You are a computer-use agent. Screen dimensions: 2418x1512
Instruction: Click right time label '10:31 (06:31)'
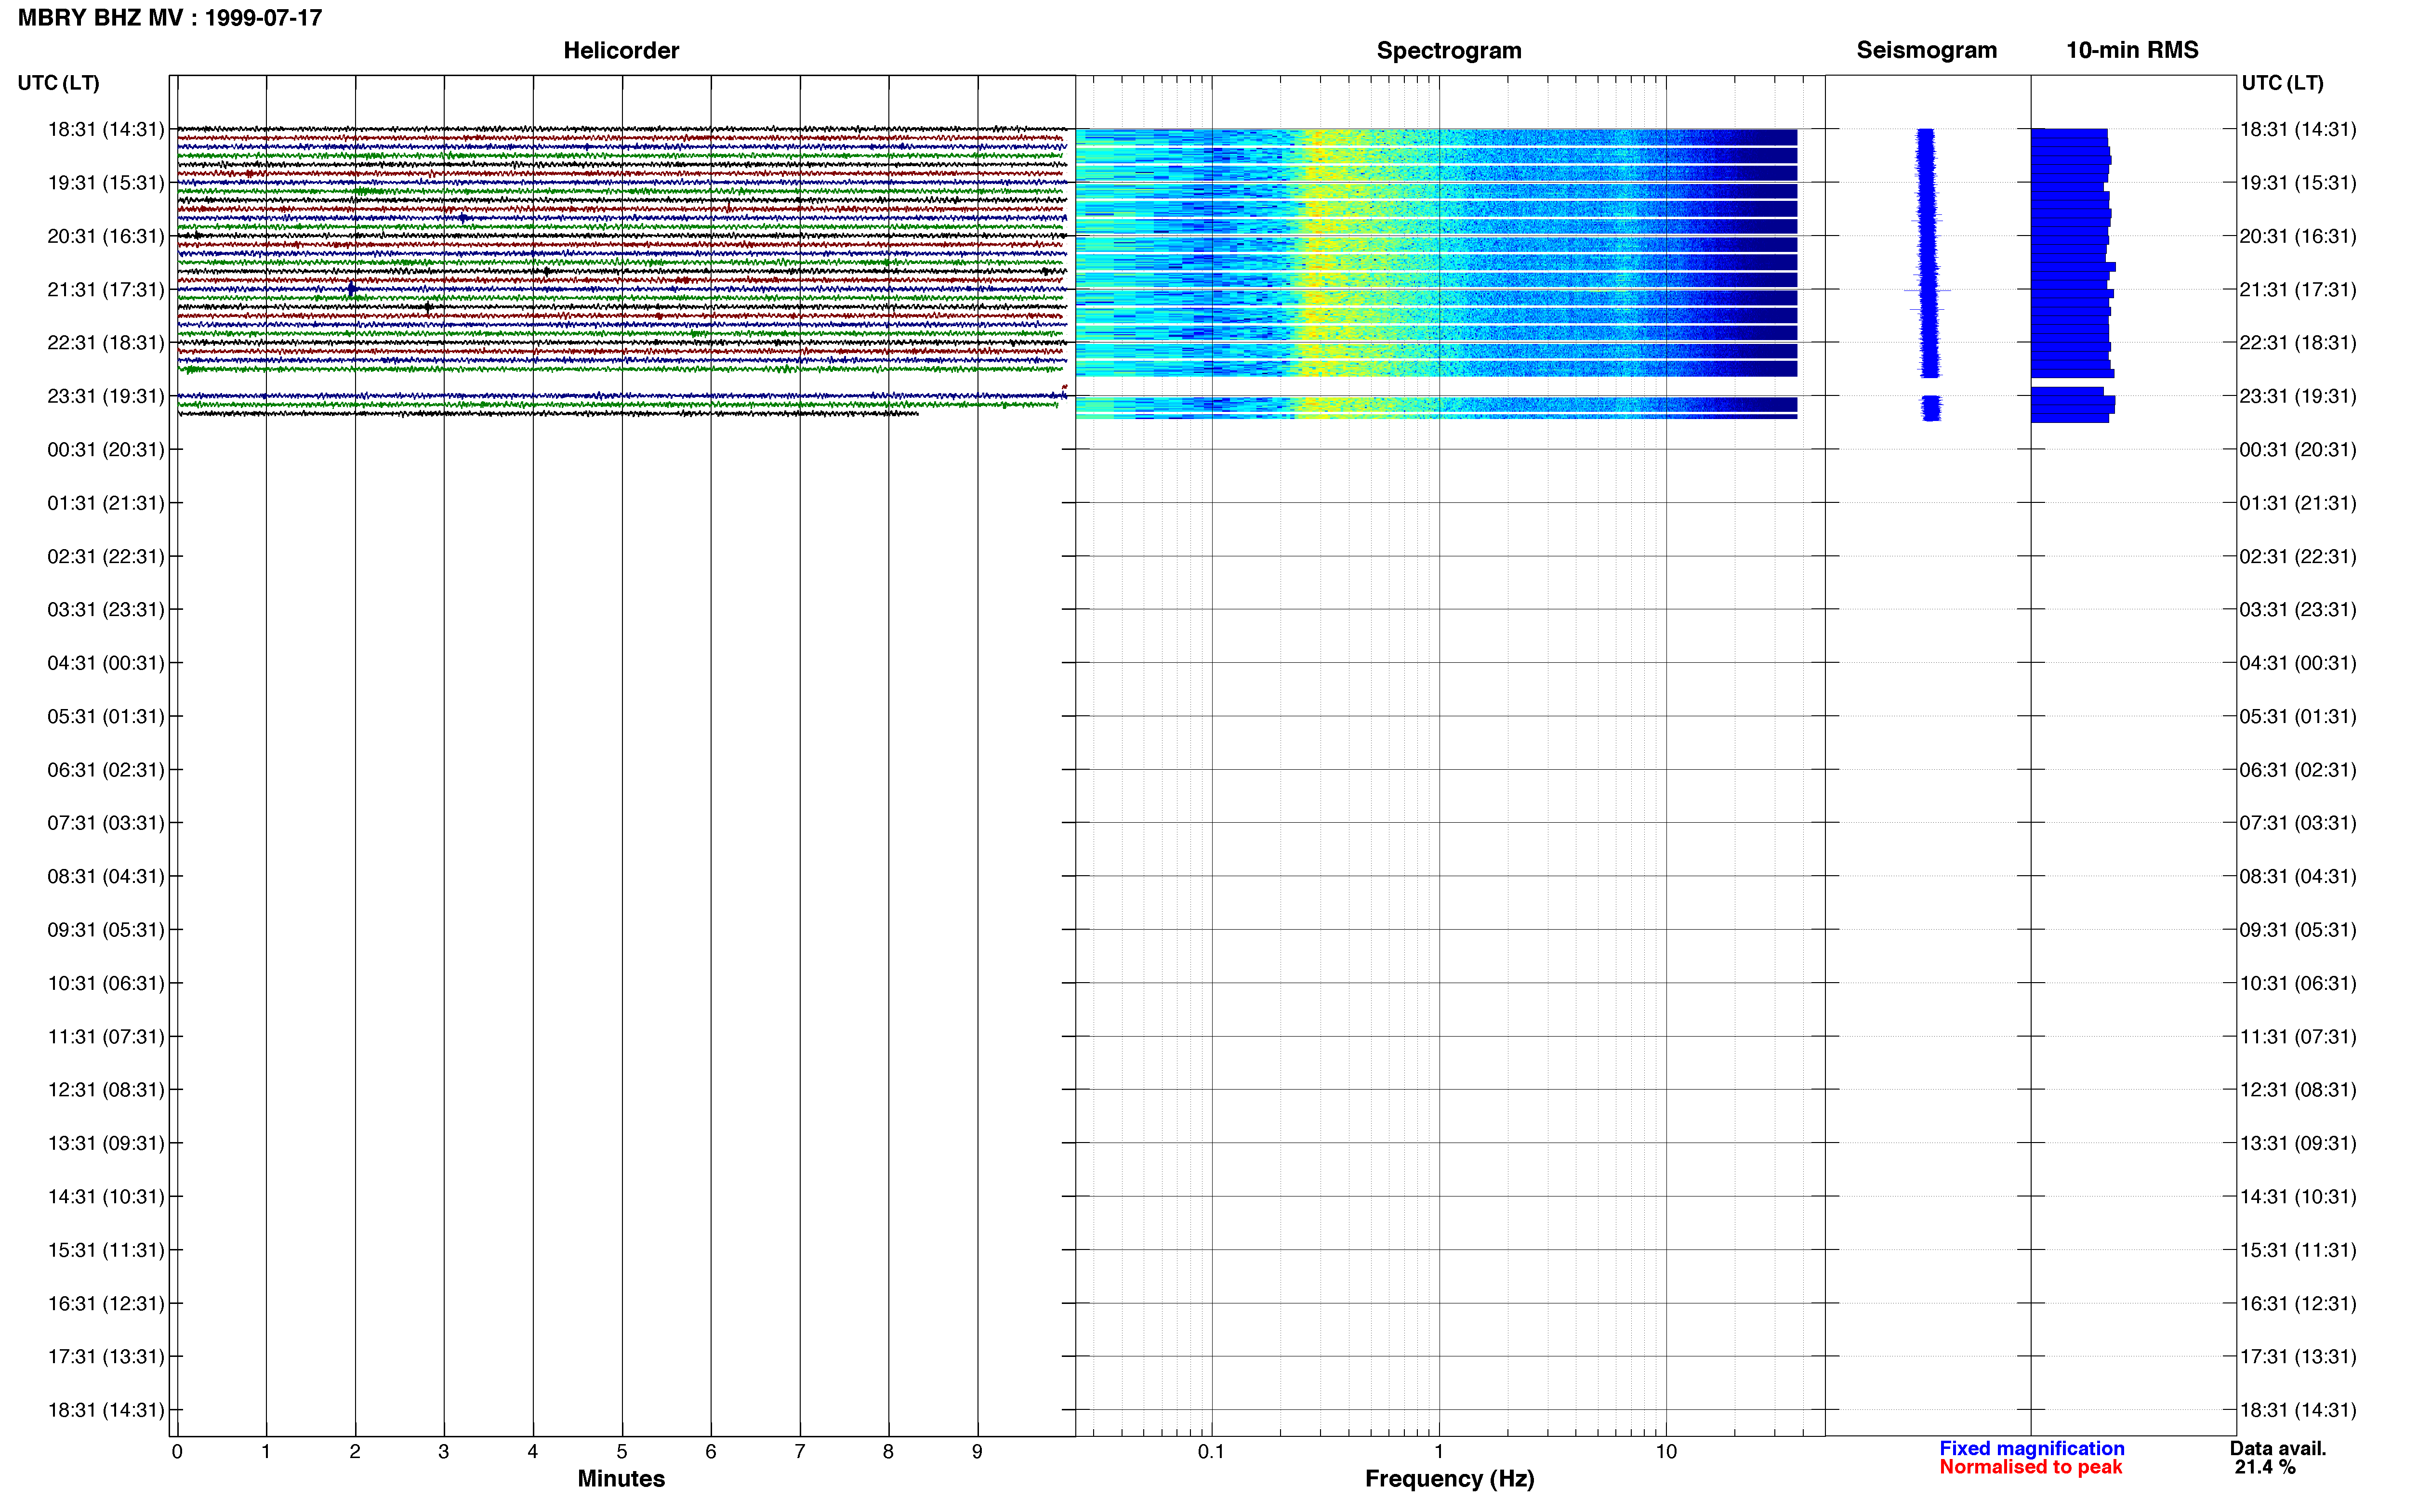(x=2298, y=983)
